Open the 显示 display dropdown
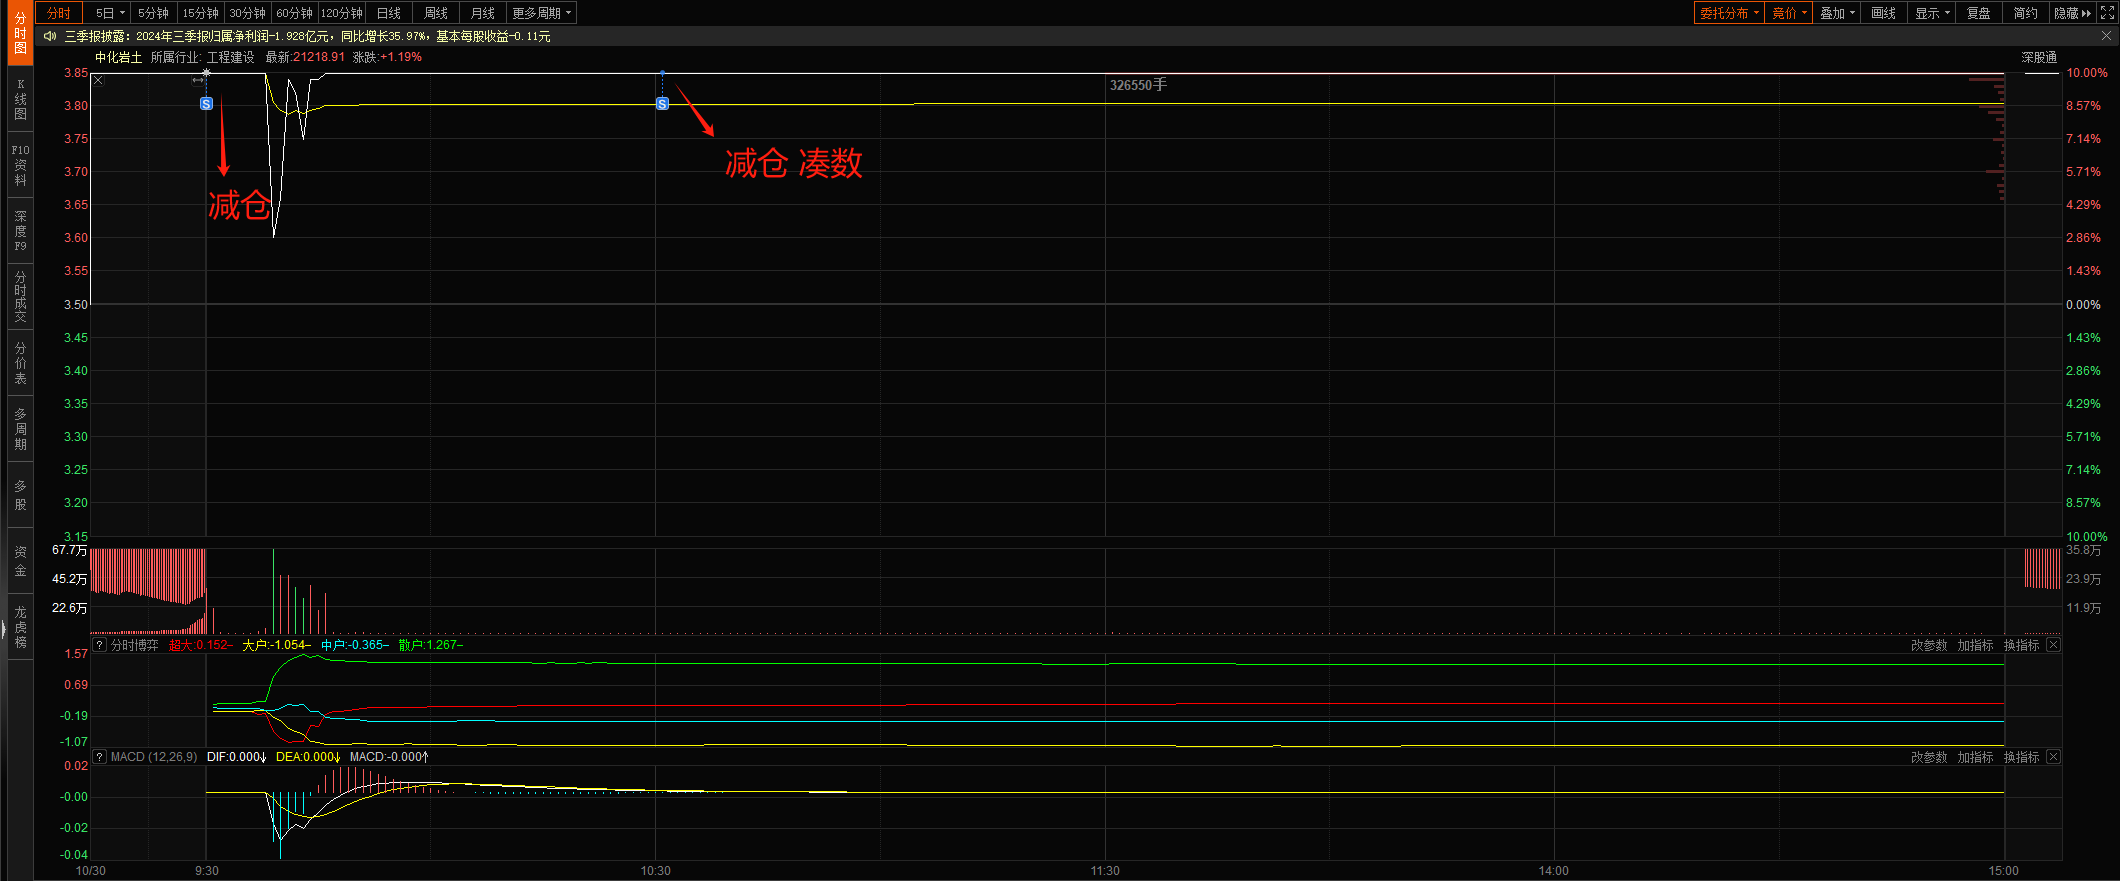This screenshot has width=2120, height=881. pyautogui.click(x=1932, y=13)
